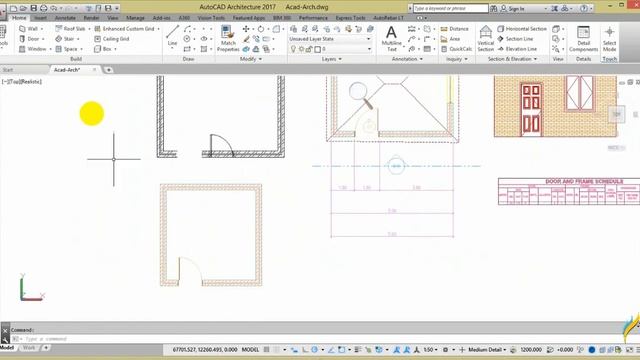
Task: Select the Line draw tool
Action: tap(172, 35)
